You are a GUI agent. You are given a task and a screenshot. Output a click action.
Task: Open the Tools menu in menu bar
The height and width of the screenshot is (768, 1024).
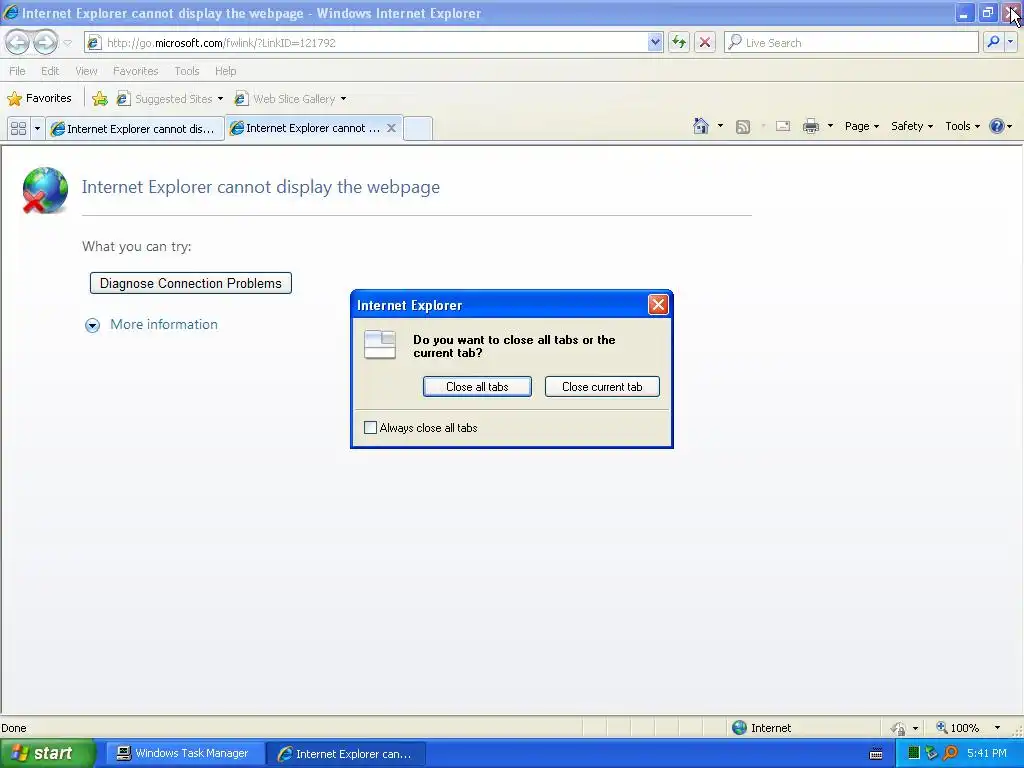tap(187, 71)
